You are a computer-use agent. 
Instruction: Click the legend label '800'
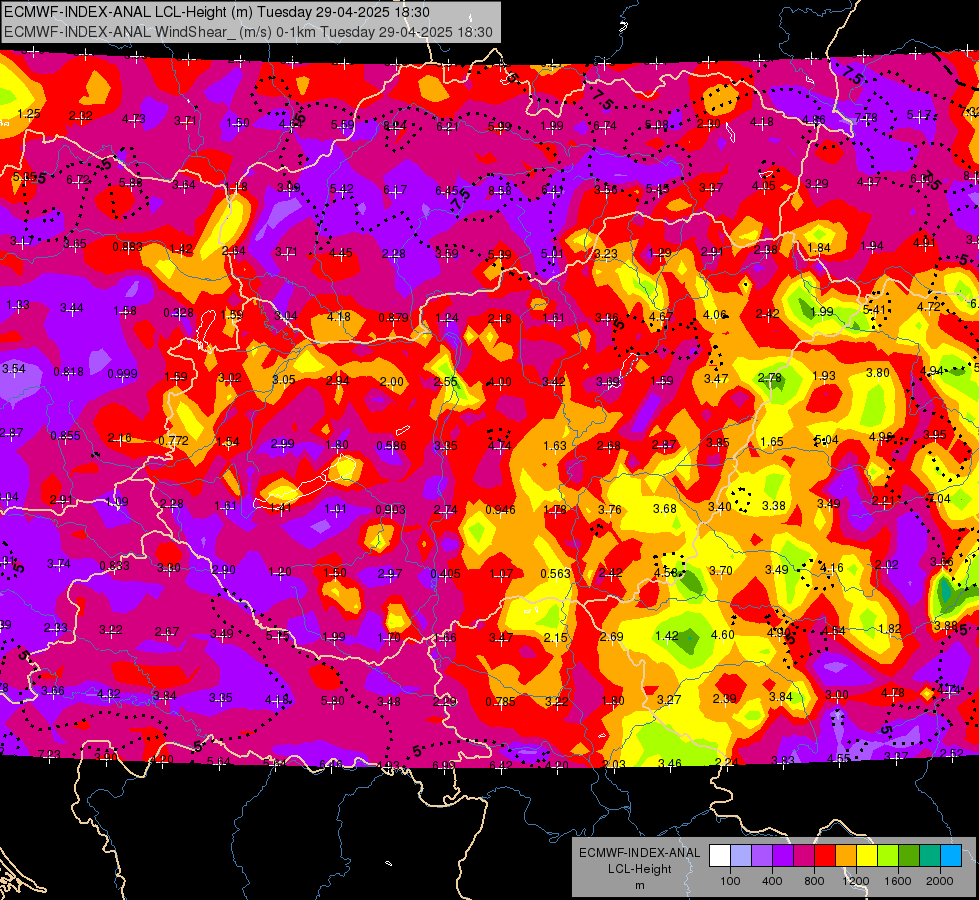(x=814, y=881)
